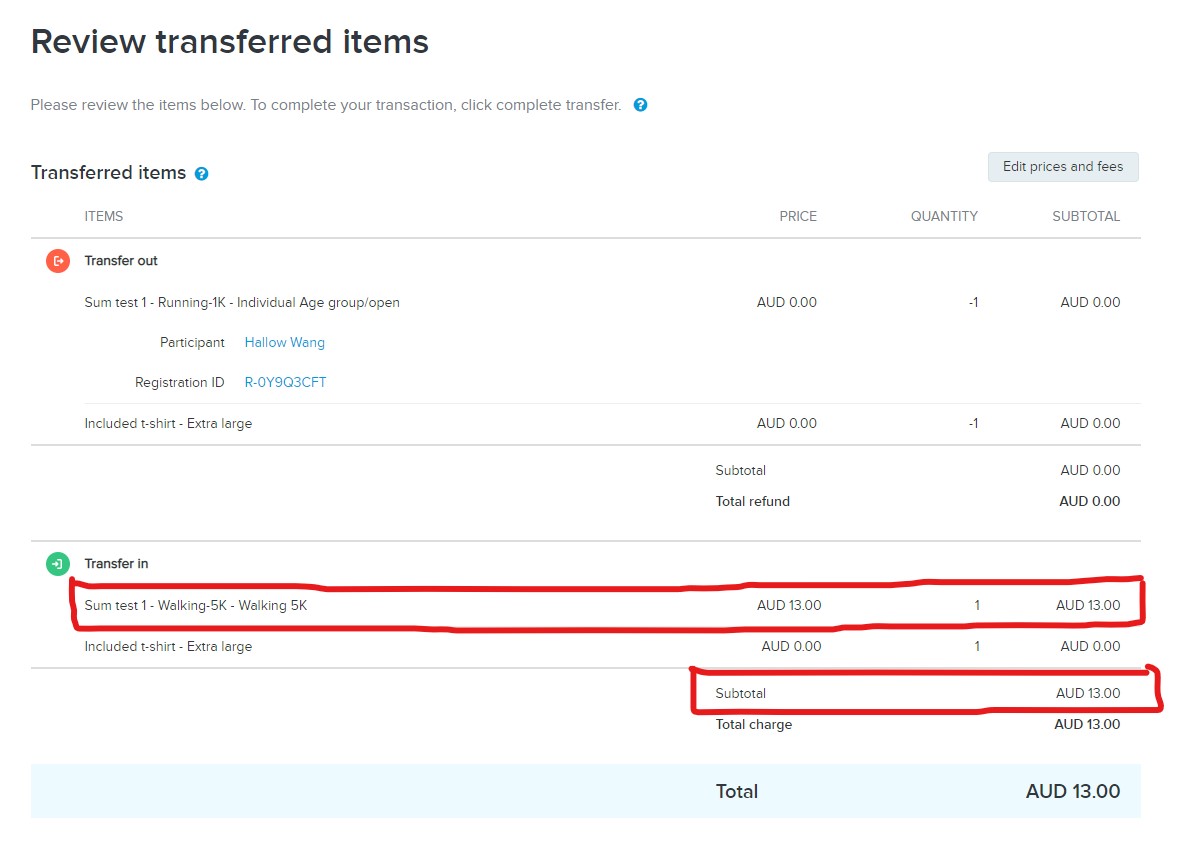
Task: Click the red Transfer out icon
Action: (58, 261)
